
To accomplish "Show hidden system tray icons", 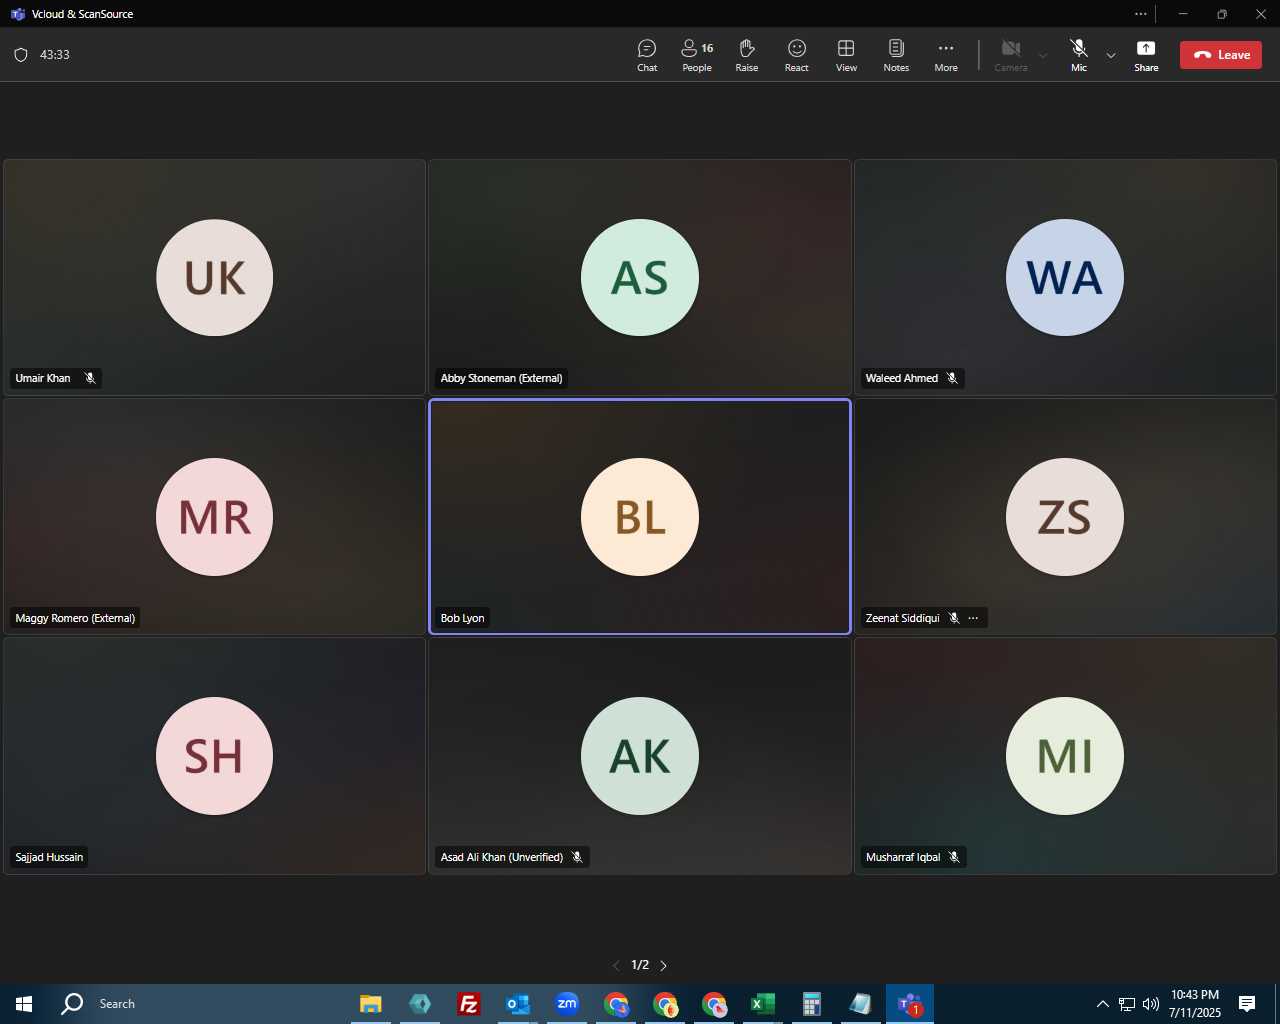I will 1102,1004.
